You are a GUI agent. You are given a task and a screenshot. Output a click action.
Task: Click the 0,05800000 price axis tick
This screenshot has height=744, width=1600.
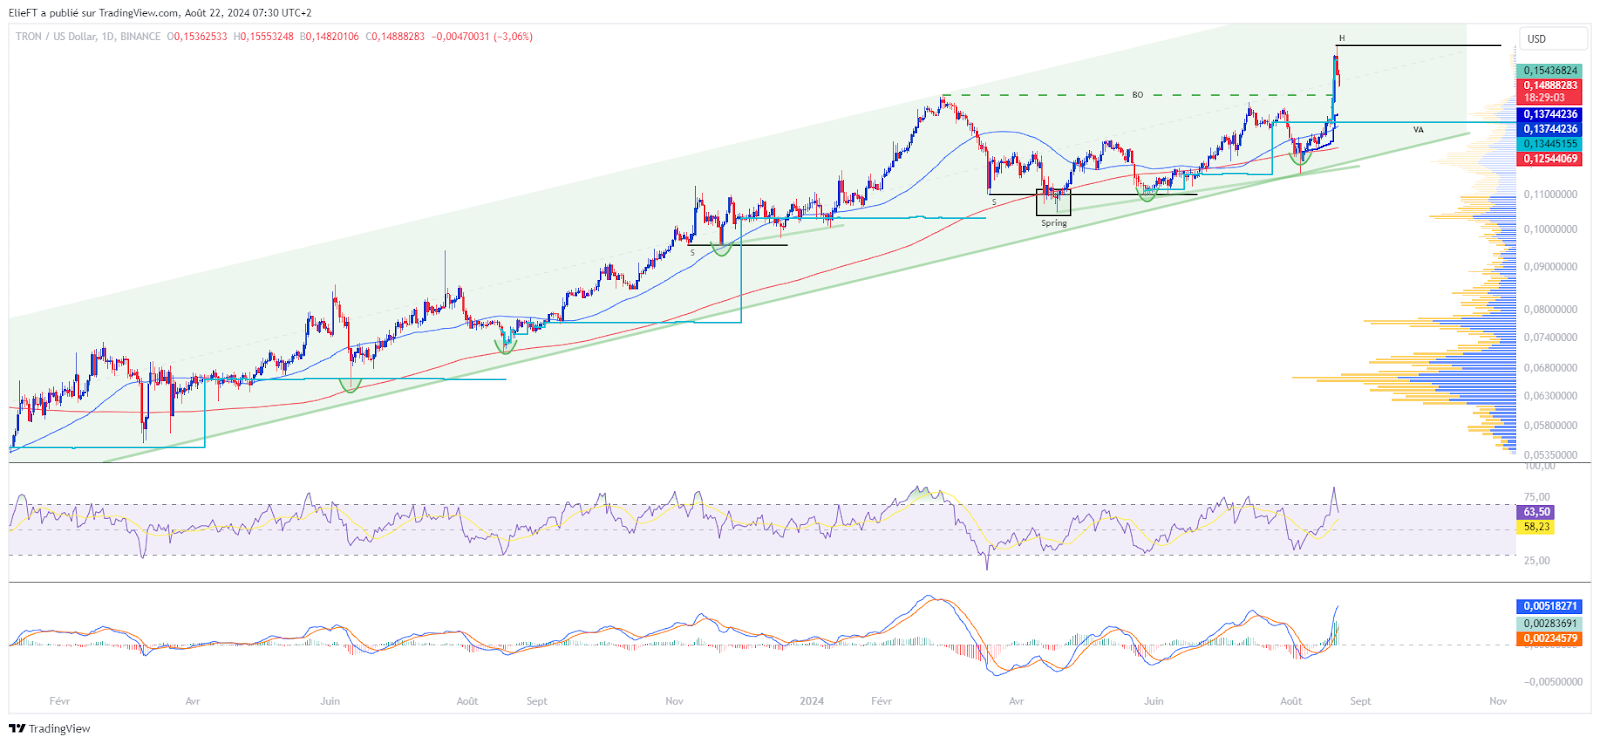pyautogui.click(x=1550, y=425)
